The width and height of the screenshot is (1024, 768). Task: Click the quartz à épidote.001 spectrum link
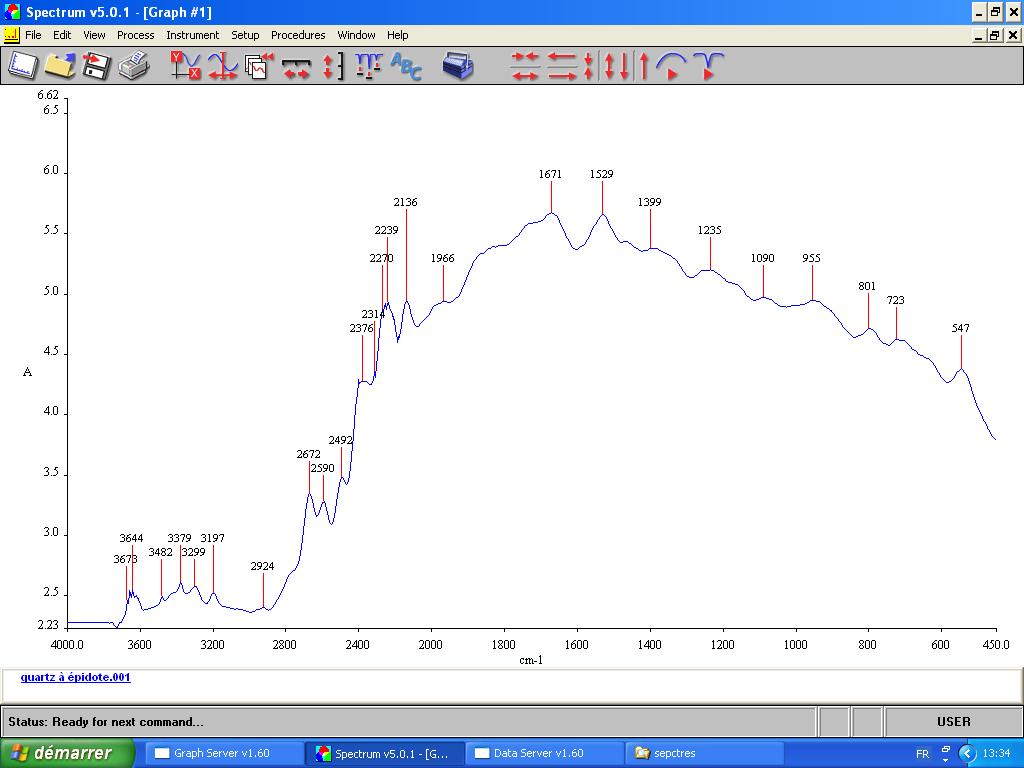pyautogui.click(x=75, y=677)
